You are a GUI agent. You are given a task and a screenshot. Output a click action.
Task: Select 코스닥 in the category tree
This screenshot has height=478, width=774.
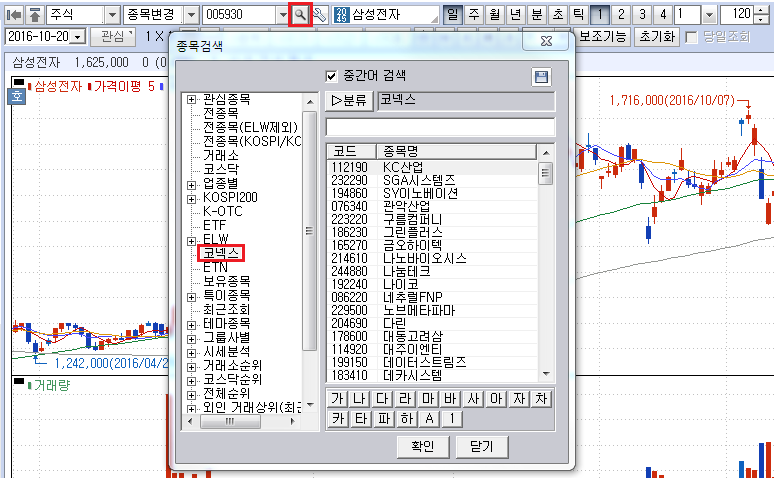[x=220, y=170]
